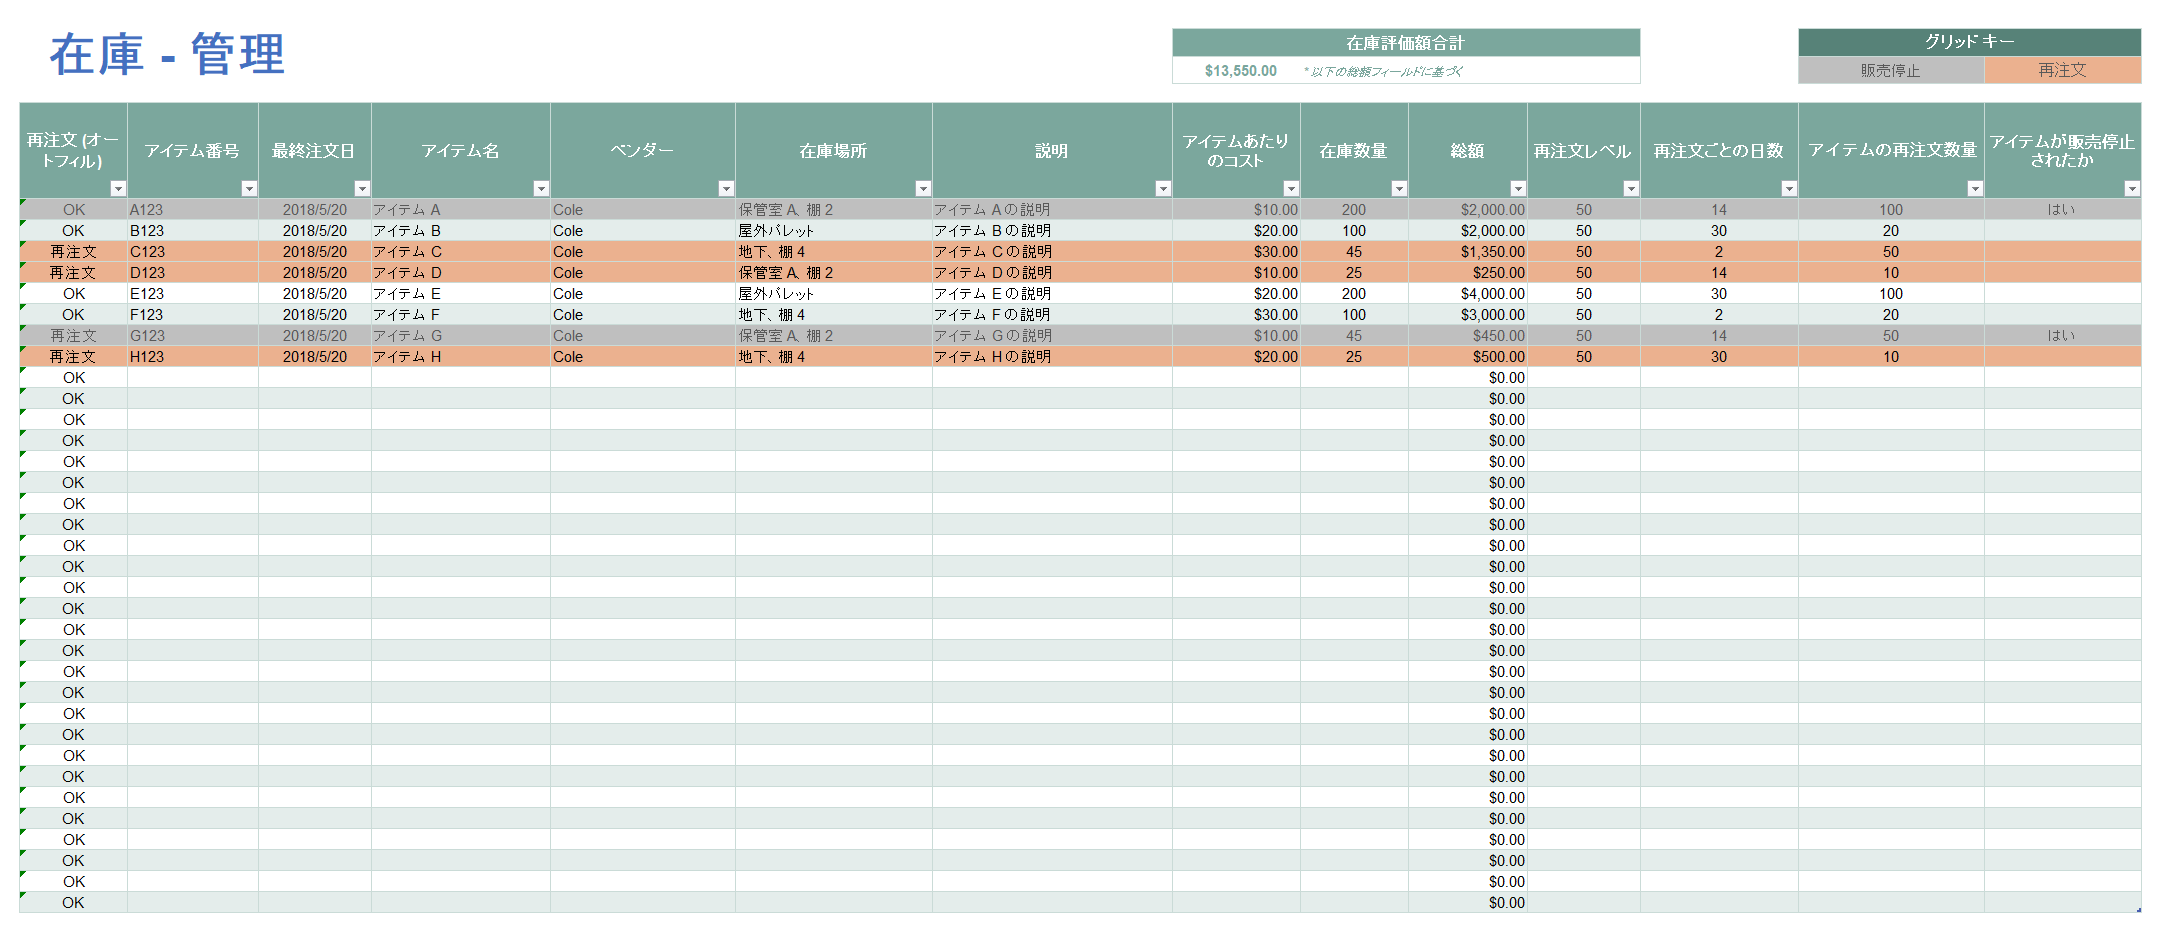Click item name cell アイテム H
The height and width of the screenshot is (948, 2170).
click(x=460, y=357)
